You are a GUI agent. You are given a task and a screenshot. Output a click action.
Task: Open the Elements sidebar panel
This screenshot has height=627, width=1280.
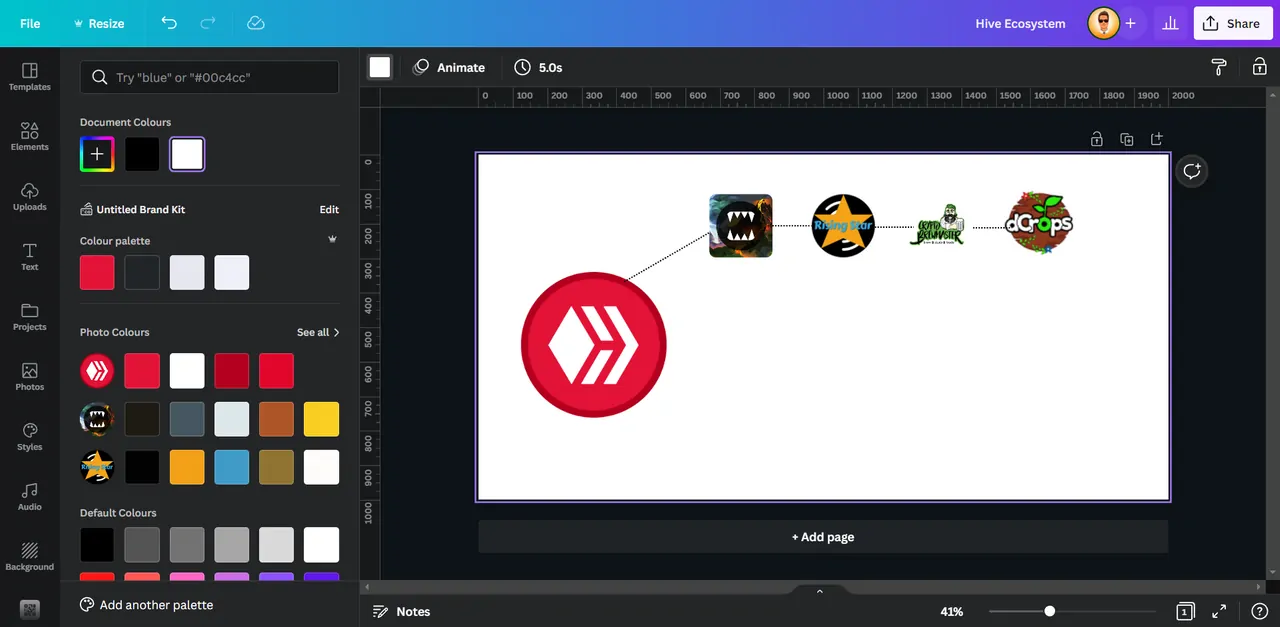click(30, 137)
